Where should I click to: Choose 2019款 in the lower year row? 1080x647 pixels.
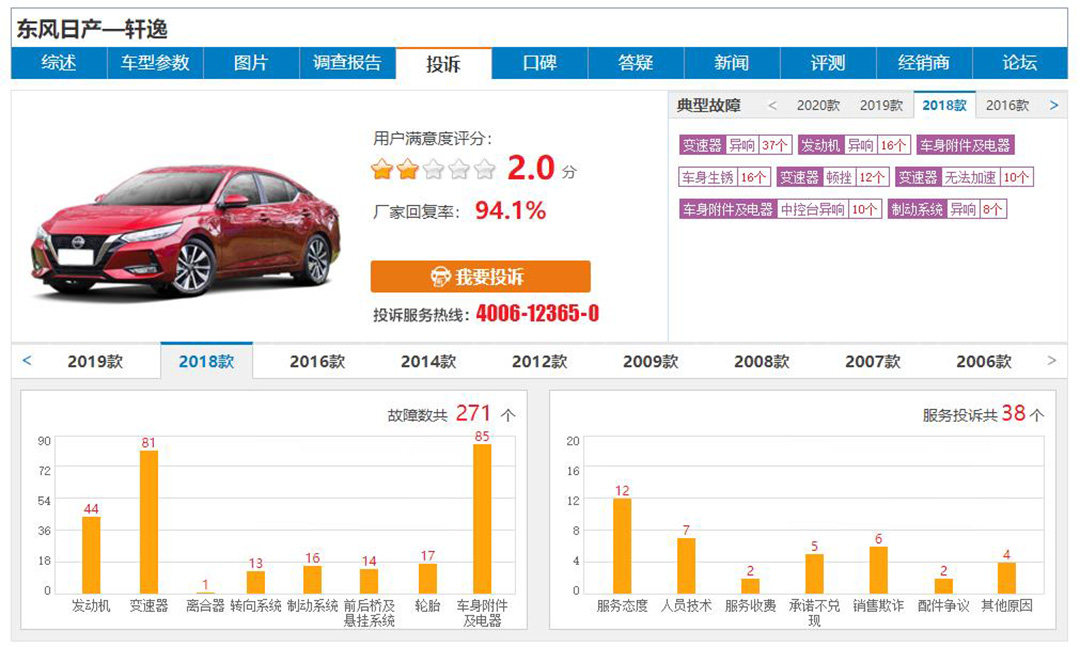(95, 362)
